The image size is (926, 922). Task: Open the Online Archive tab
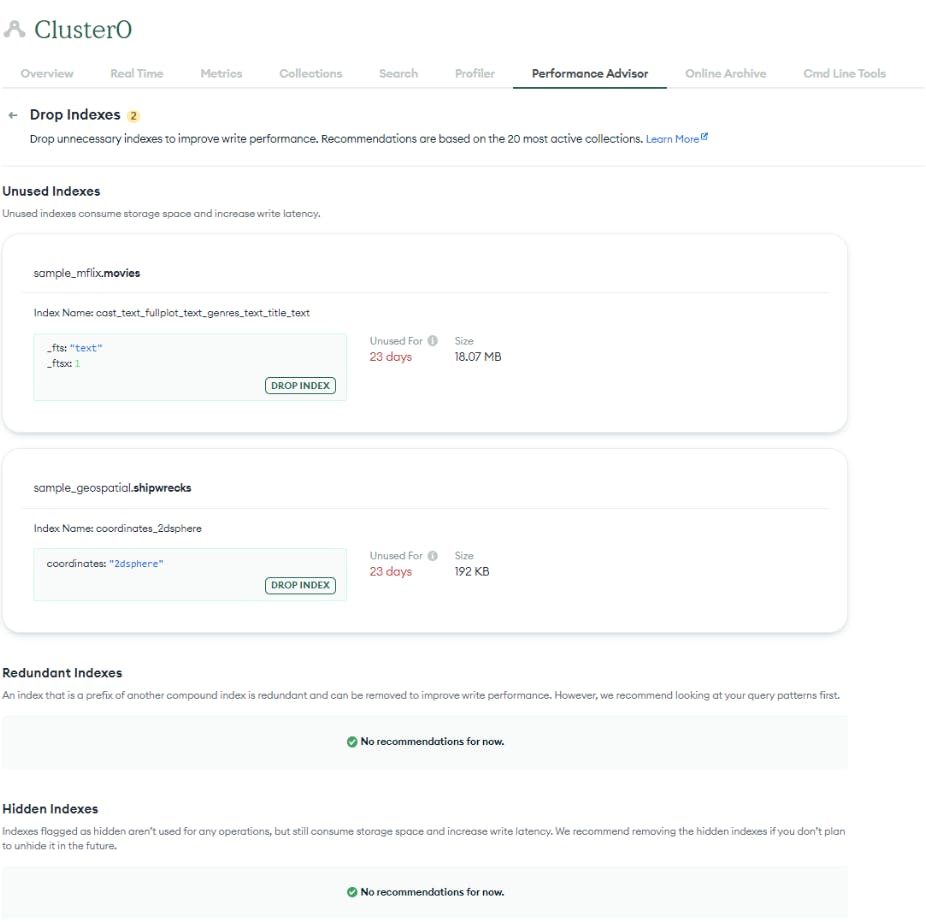pos(725,73)
